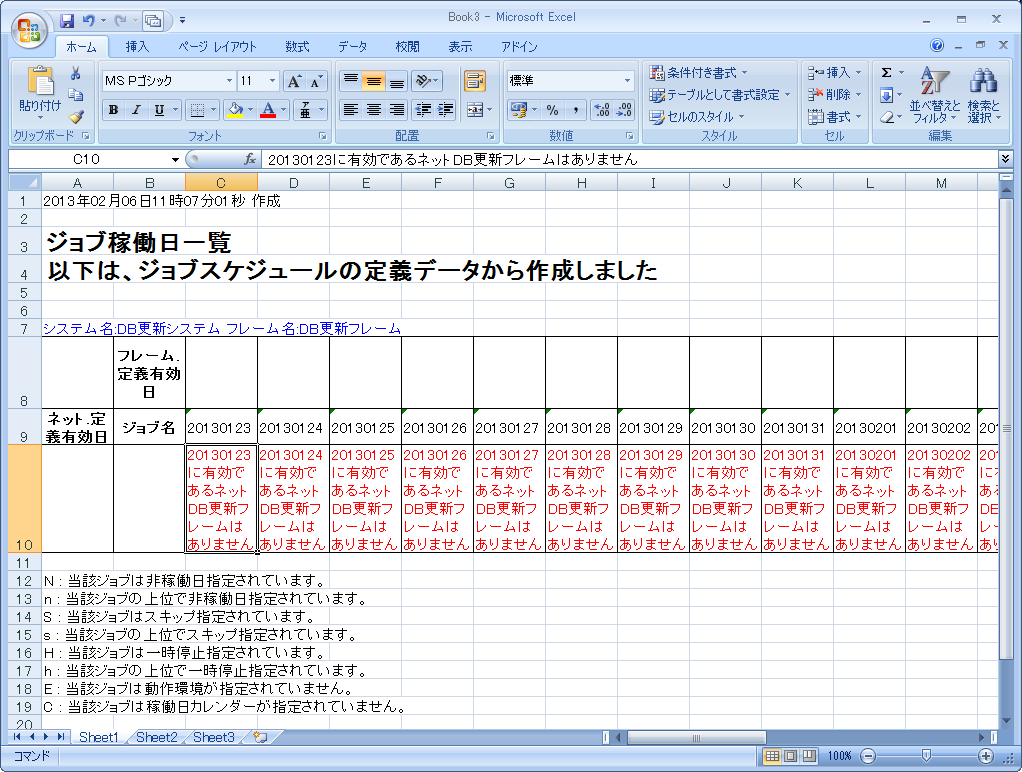Toggle top vertical alignment
This screenshot has width=1022, height=772.
tap(351, 81)
